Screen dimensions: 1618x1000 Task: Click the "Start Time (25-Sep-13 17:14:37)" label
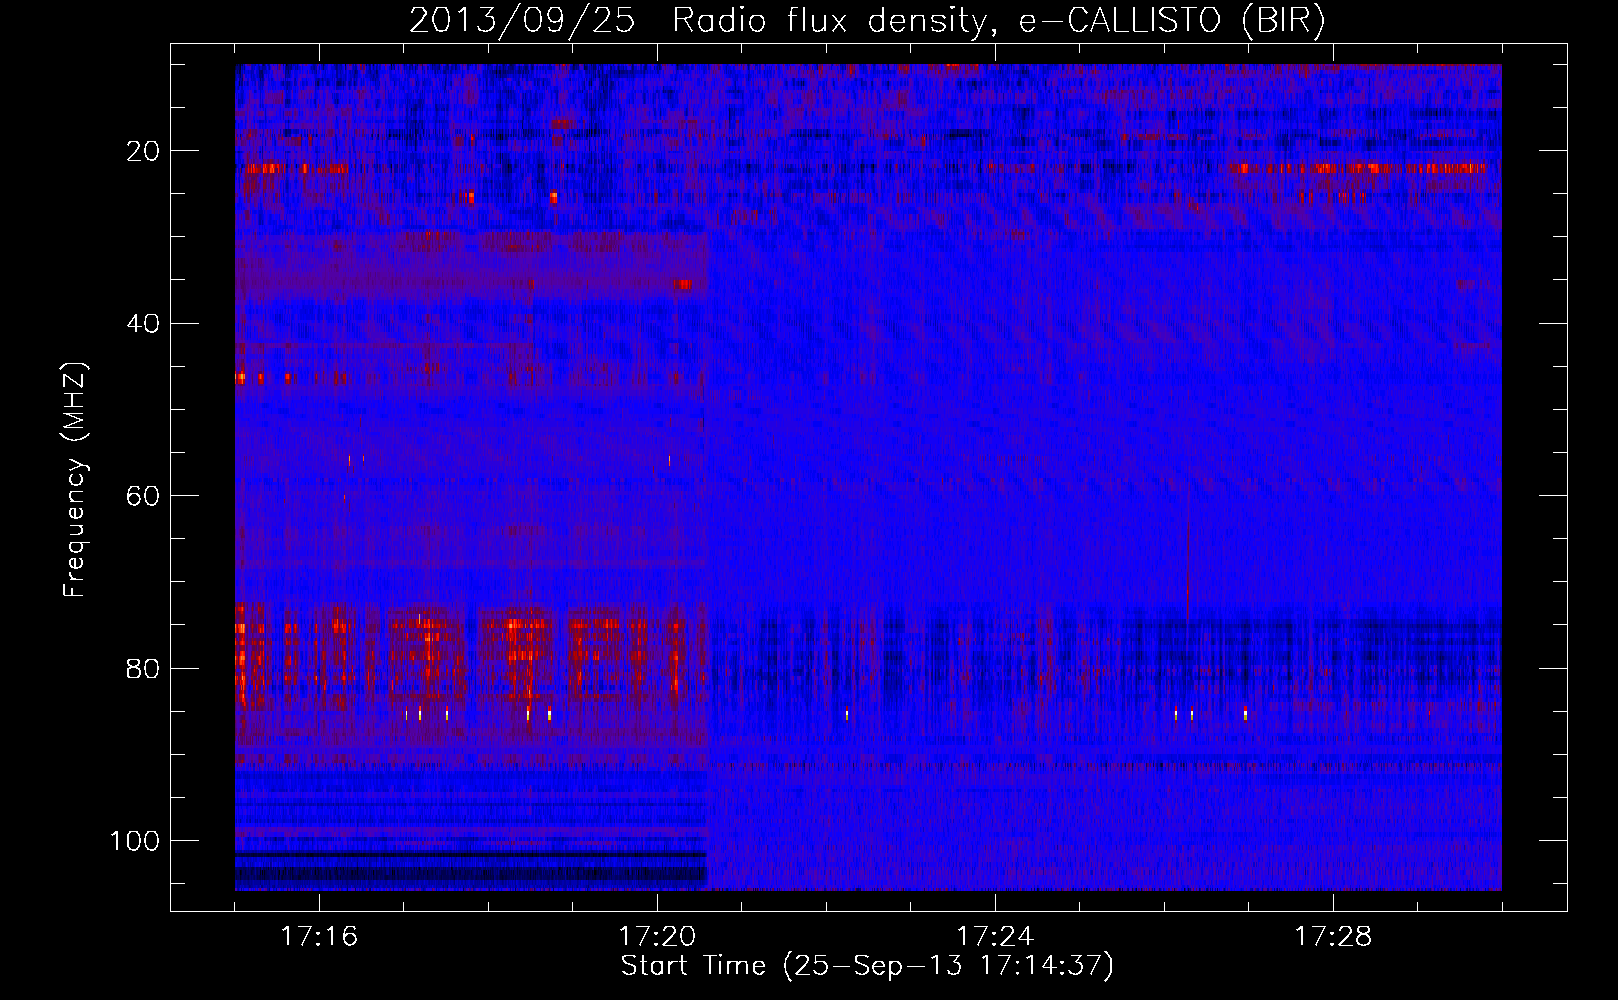coord(867,966)
